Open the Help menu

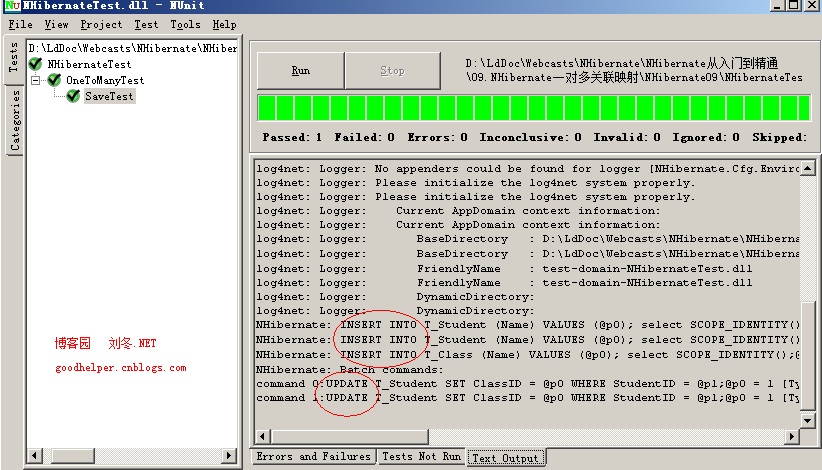point(224,25)
